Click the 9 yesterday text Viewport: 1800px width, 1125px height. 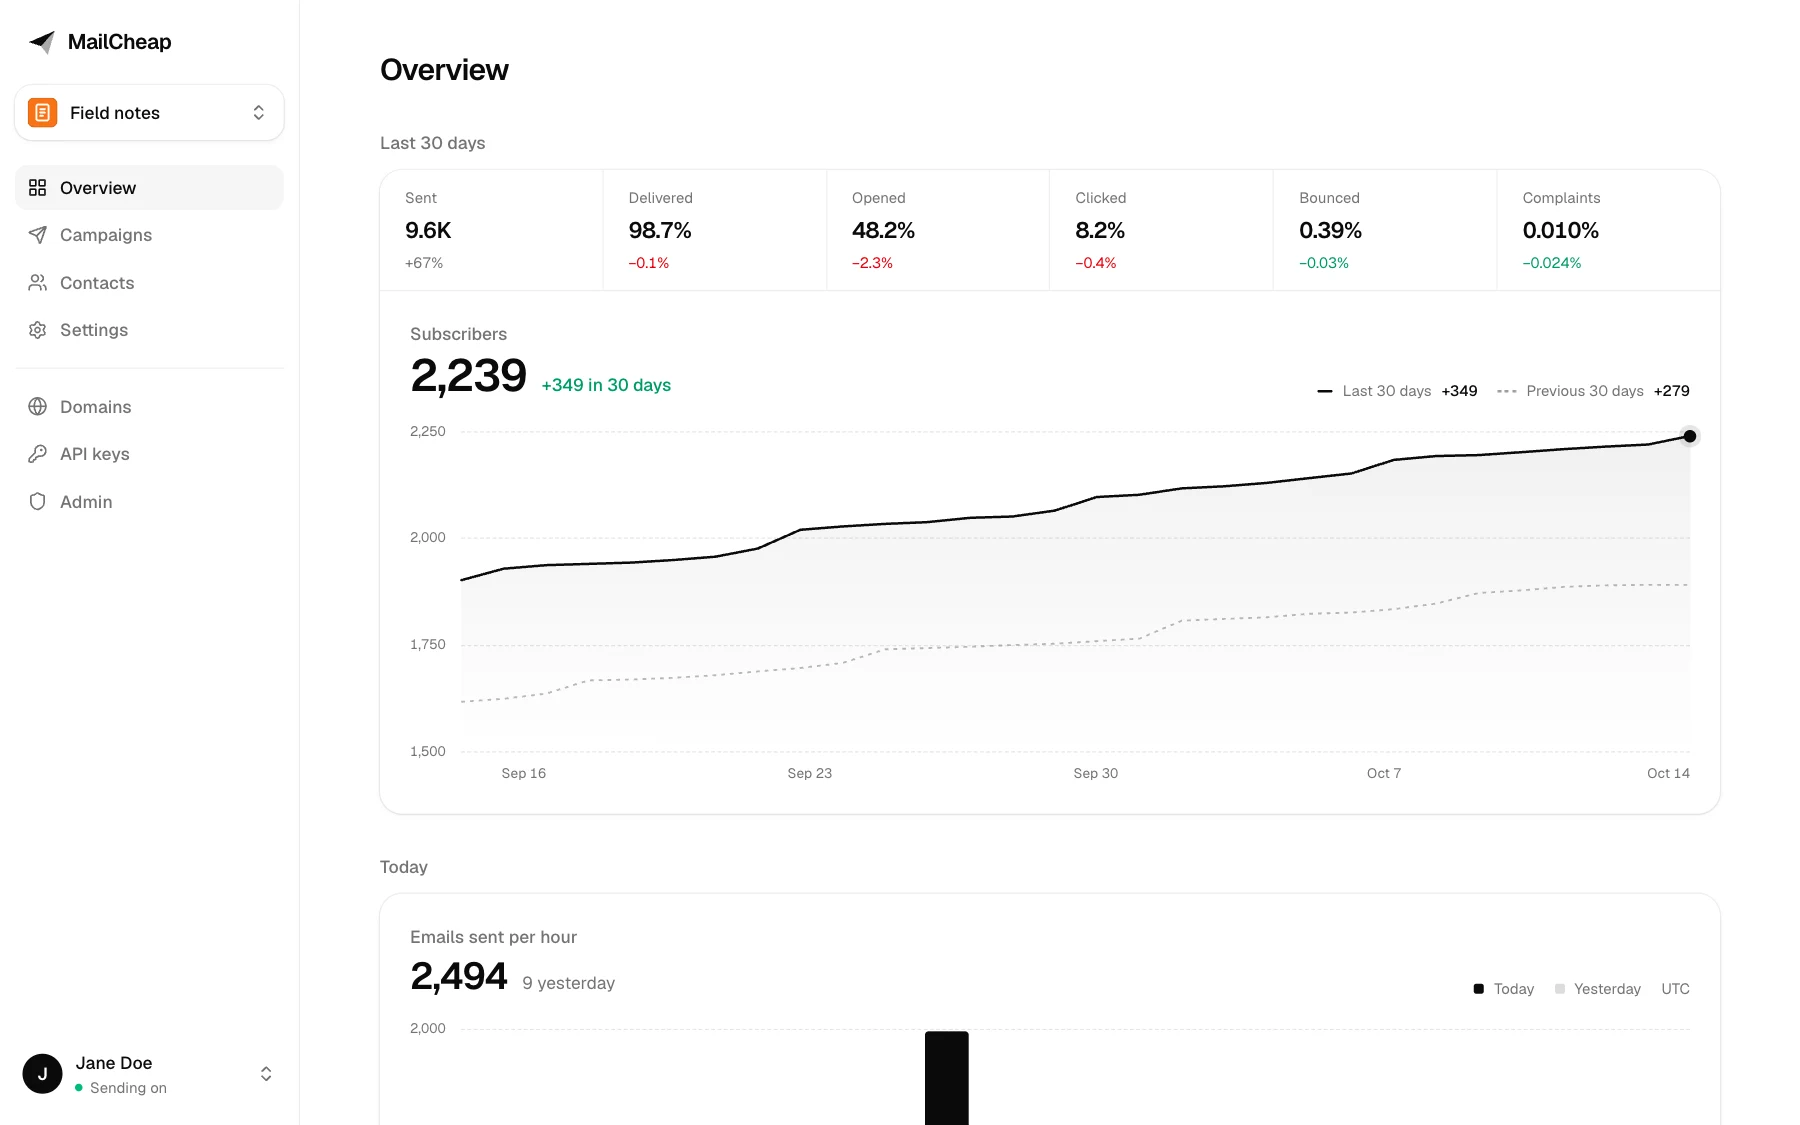568,983
